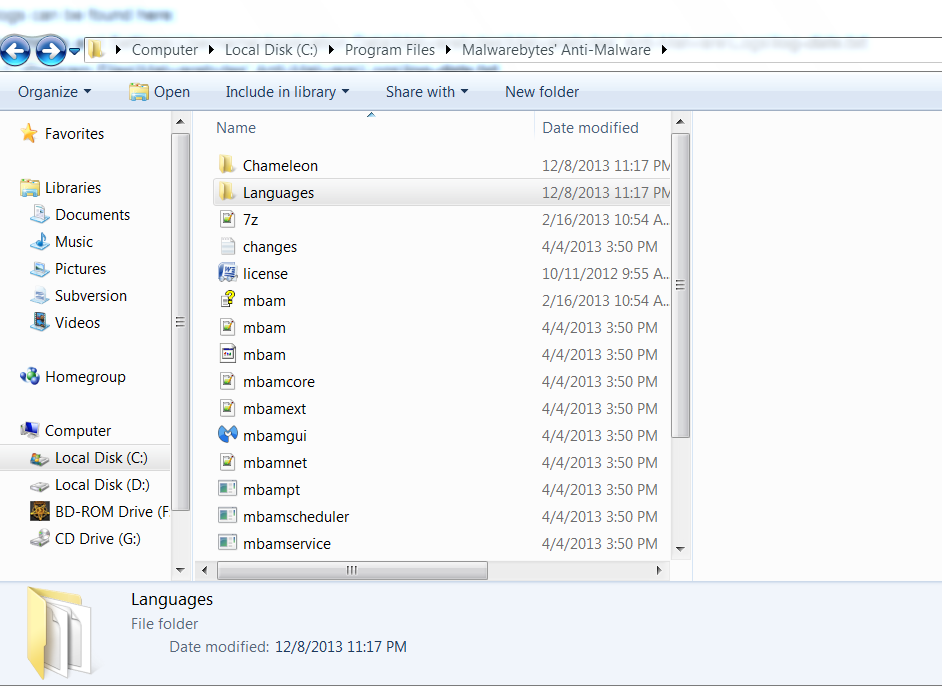The height and width of the screenshot is (688, 942).
Task: Select the Chameleon folder
Action: pyautogui.click(x=280, y=166)
